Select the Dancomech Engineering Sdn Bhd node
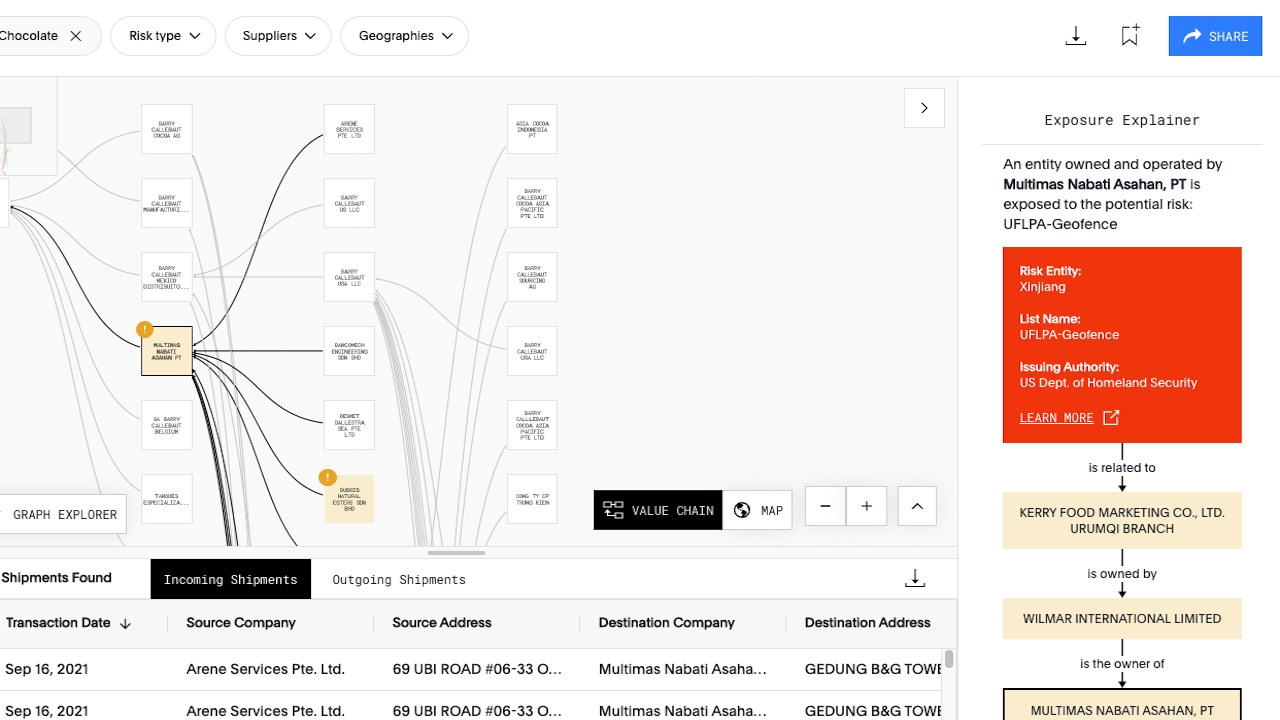Screen dimensions: 1280x720 [349, 351]
